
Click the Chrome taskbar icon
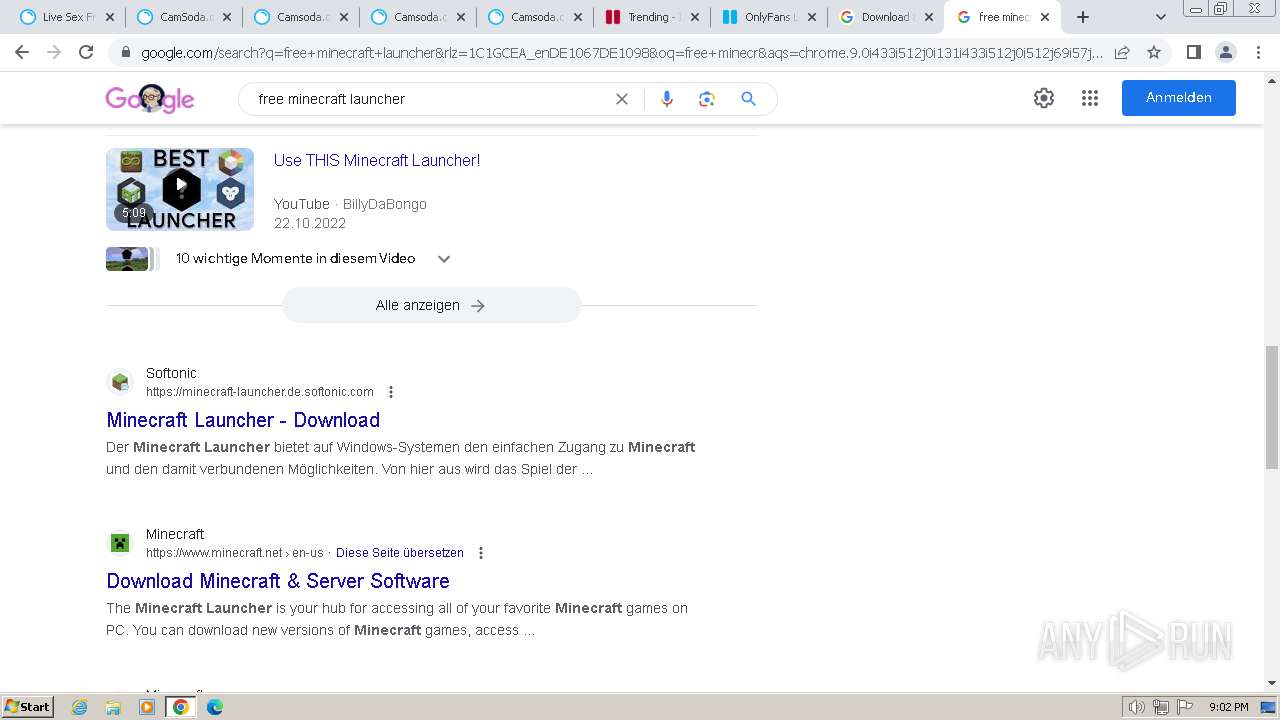point(181,707)
